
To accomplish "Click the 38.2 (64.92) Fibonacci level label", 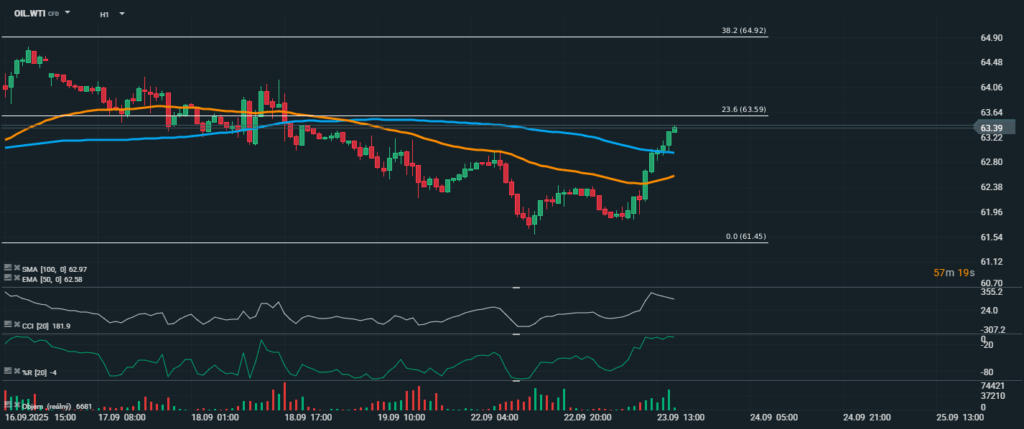I will [x=743, y=31].
